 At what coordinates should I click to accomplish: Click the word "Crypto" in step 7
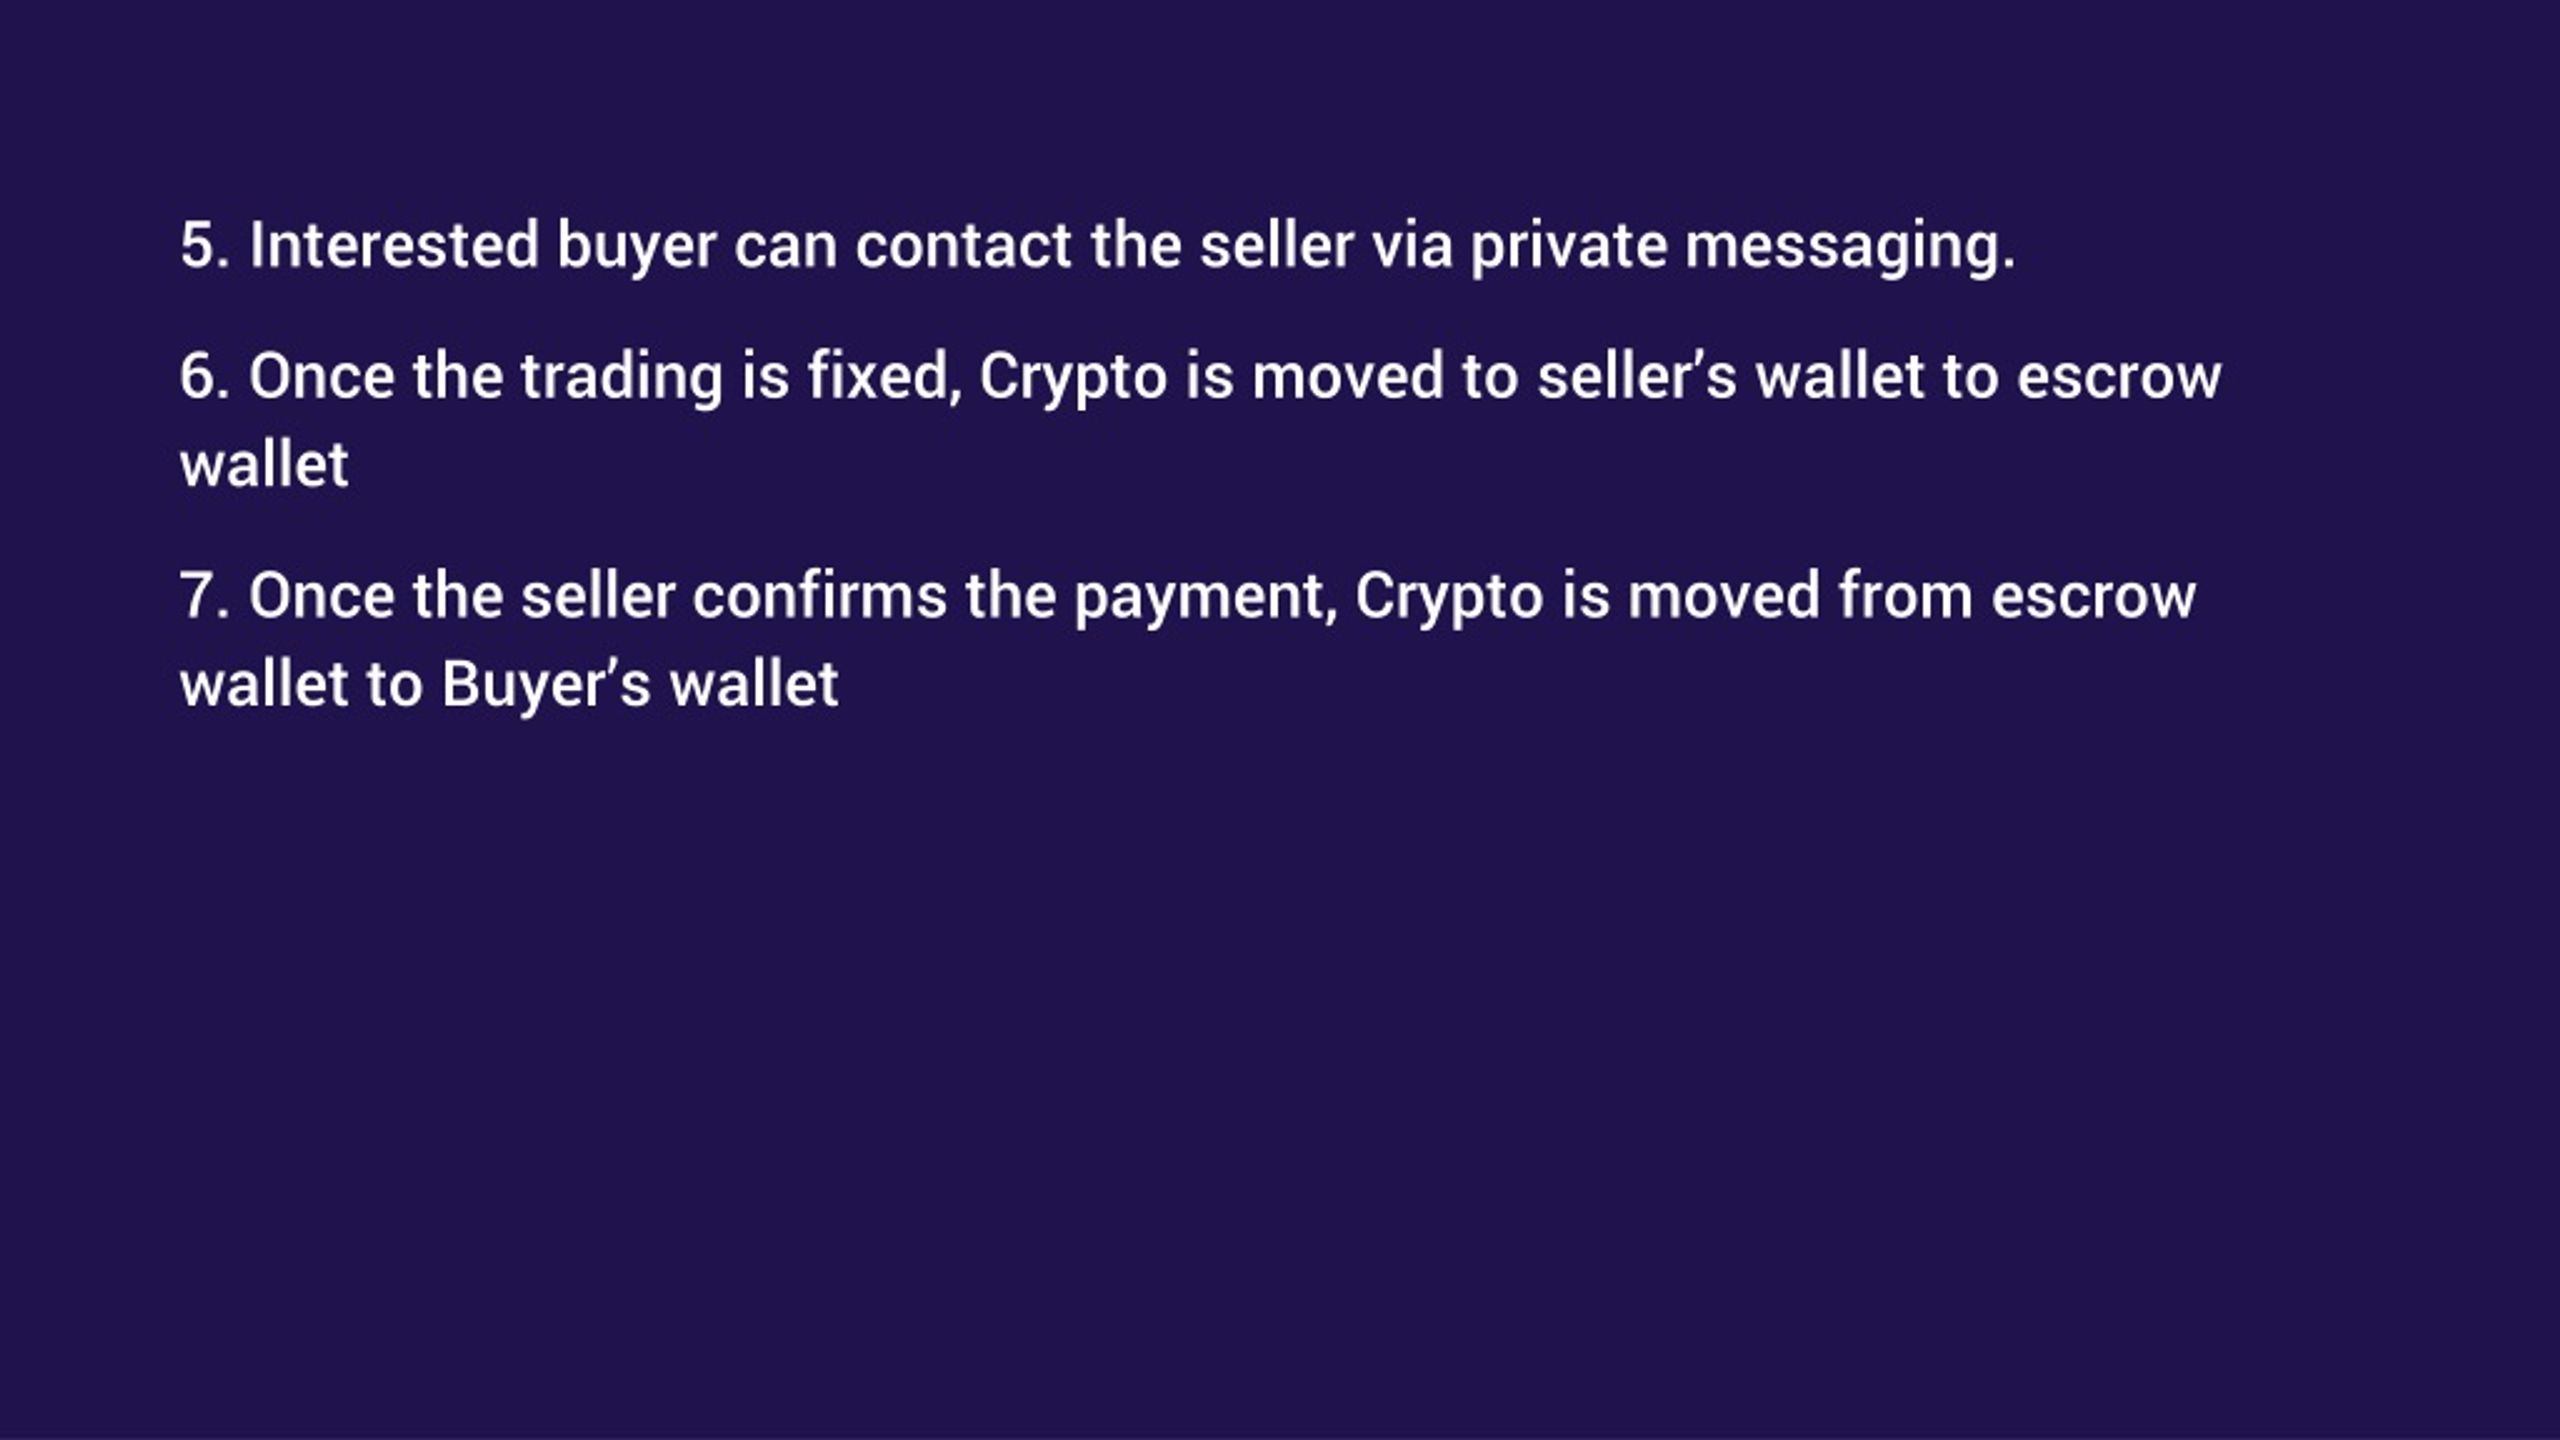pyautogui.click(x=1450, y=600)
